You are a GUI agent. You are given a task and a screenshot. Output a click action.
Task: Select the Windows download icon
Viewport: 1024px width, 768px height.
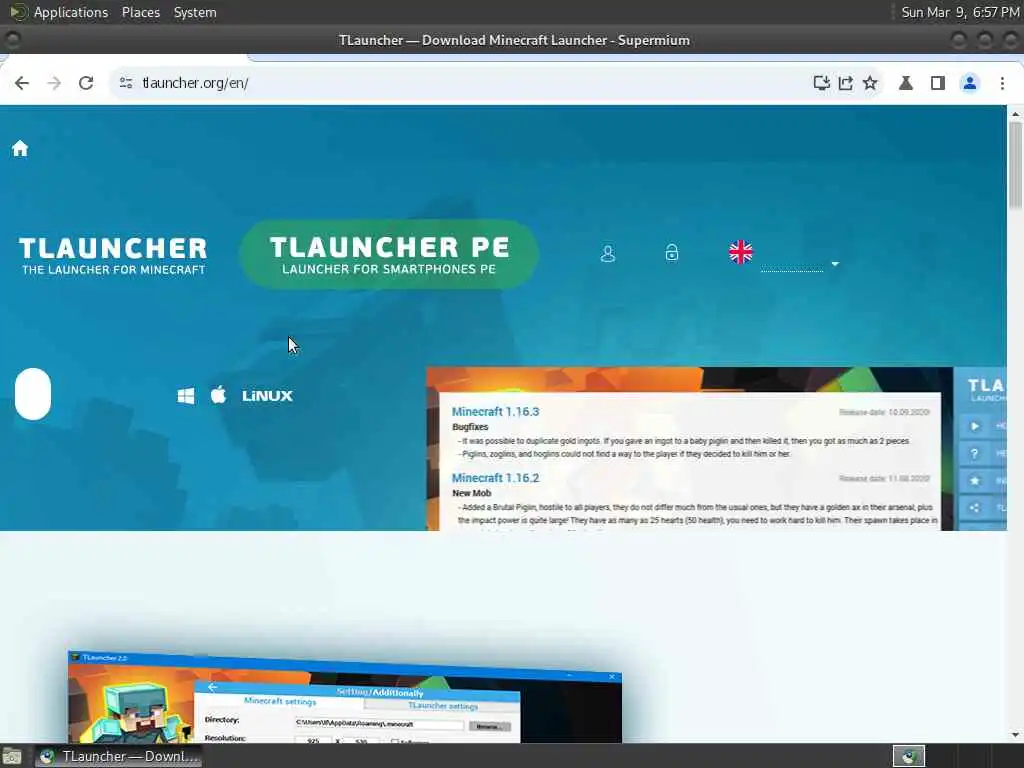click(x=186, y=396)
